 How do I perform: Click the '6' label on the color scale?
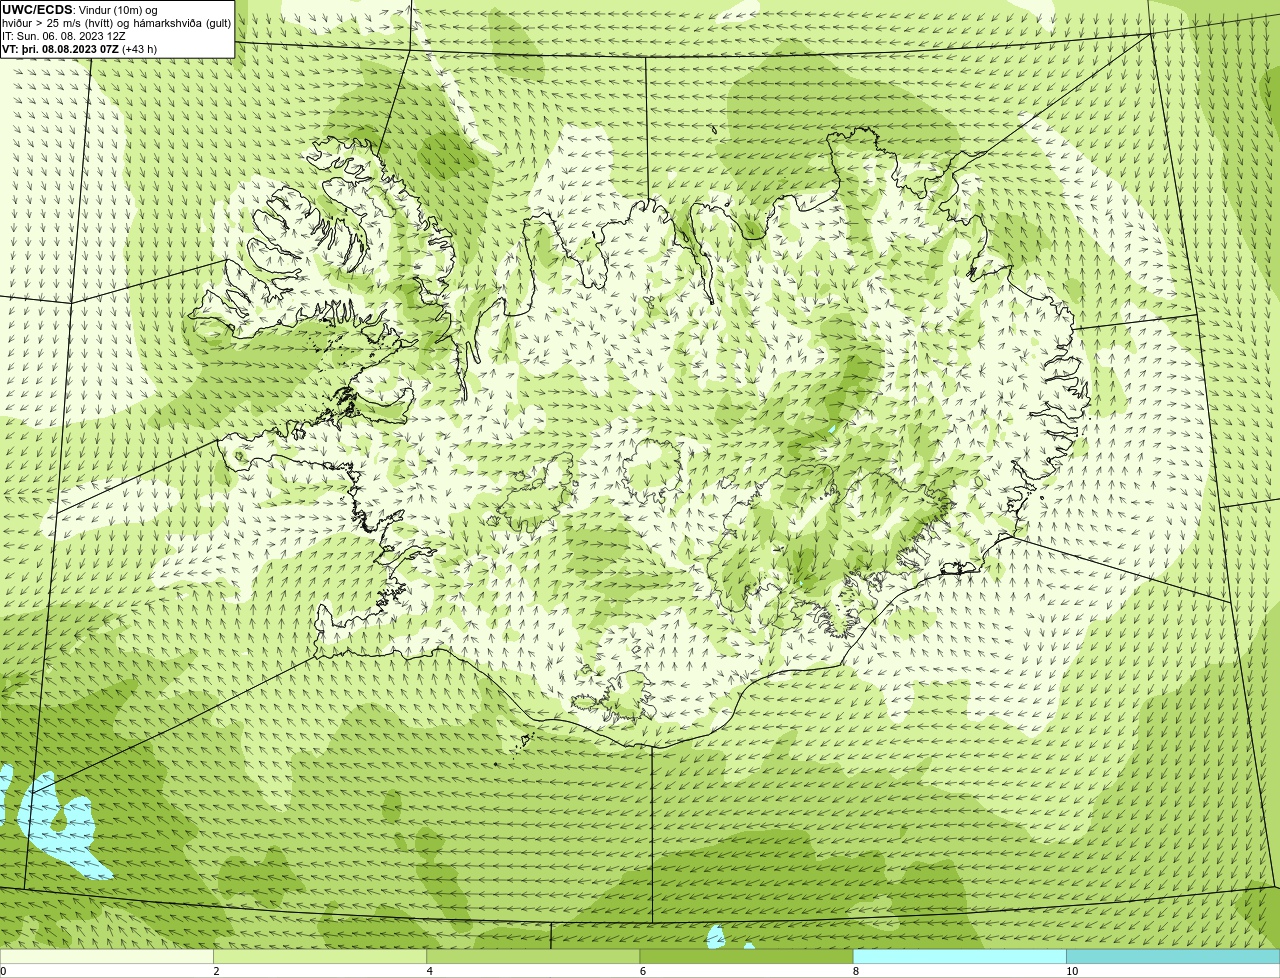[642, 971]
